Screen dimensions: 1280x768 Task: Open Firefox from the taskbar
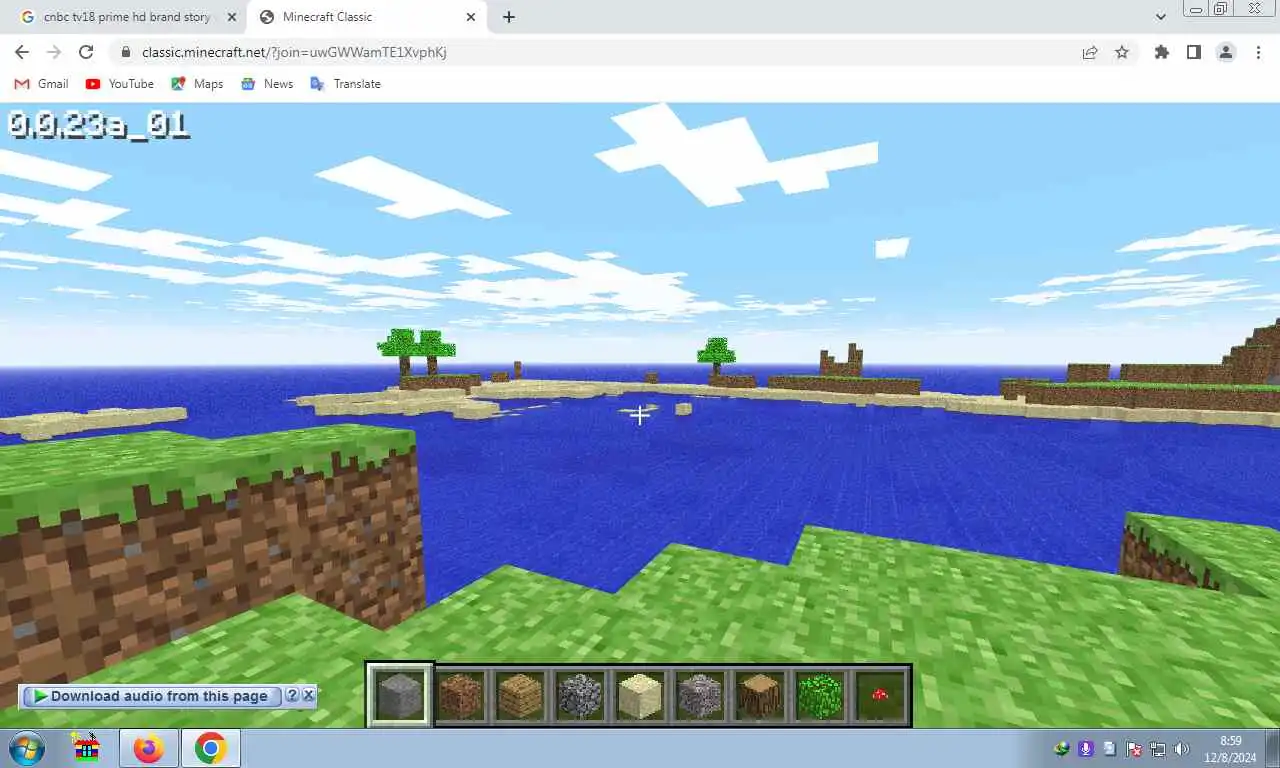tap(149, 748)
